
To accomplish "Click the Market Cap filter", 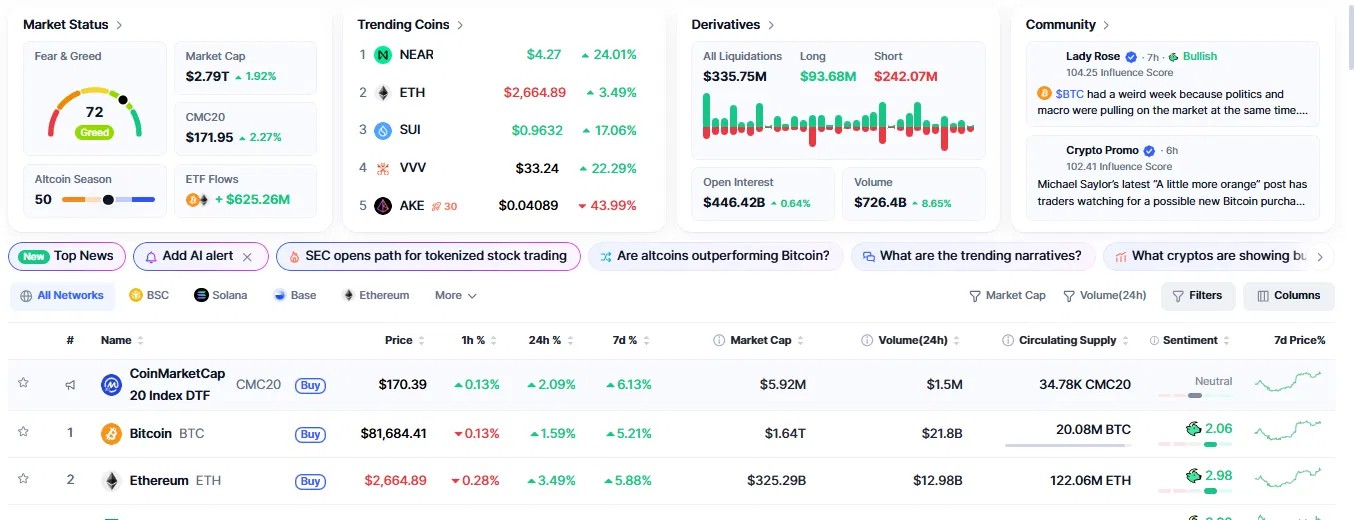I will coord(1007,296).
